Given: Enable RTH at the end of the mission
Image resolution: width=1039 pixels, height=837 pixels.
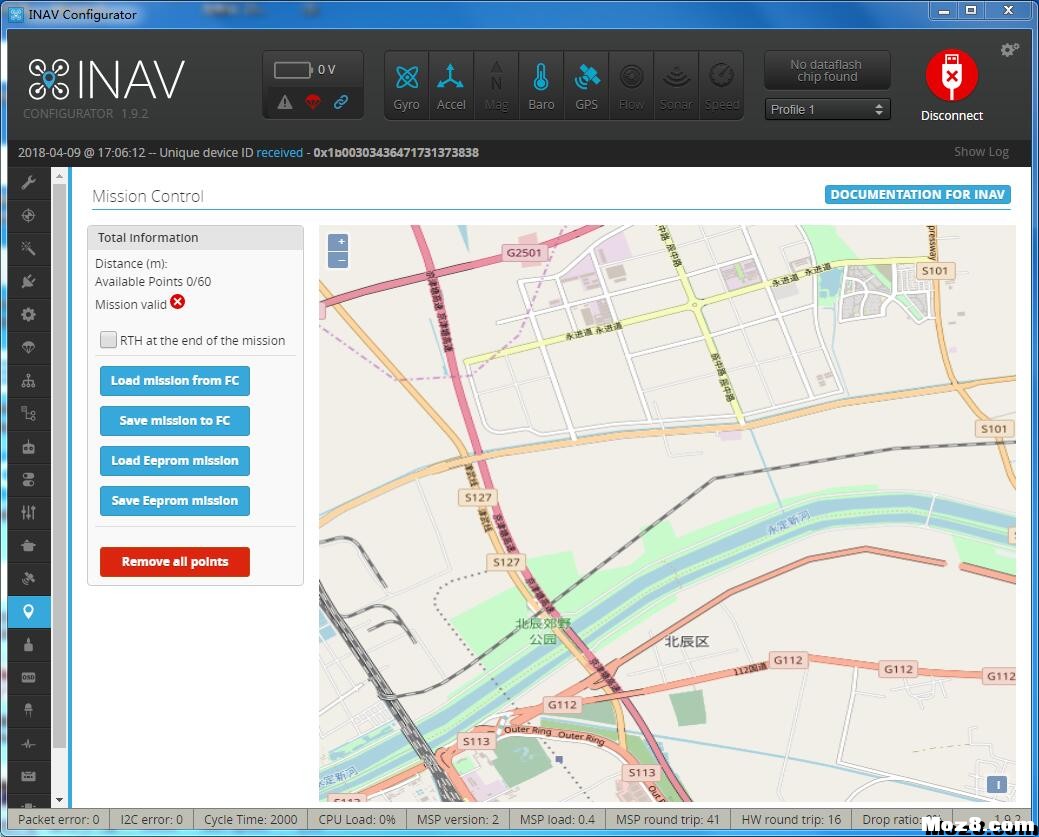Looking at the screenshot, I should pos(108,340).
